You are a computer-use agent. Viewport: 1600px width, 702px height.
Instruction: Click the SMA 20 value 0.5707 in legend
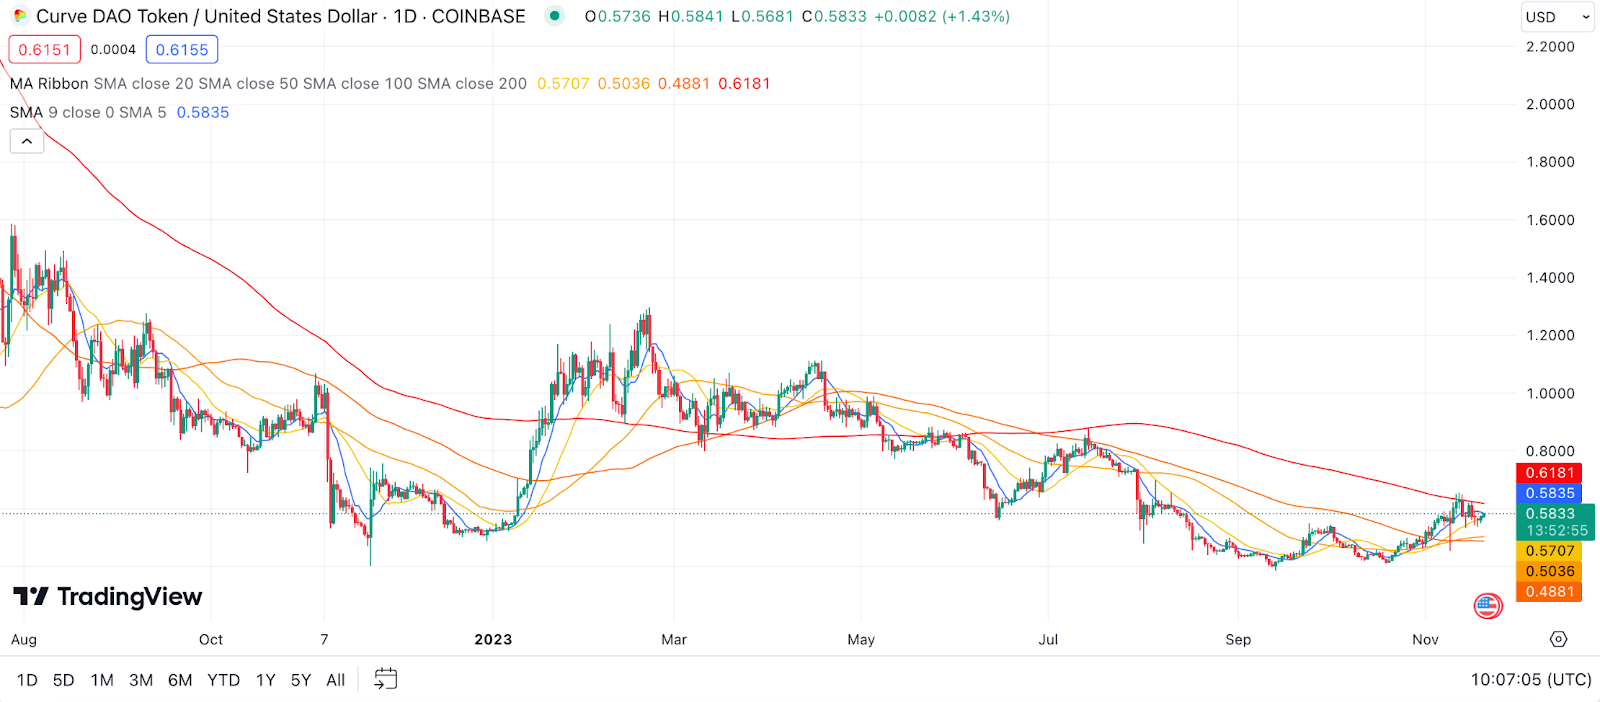563,84
